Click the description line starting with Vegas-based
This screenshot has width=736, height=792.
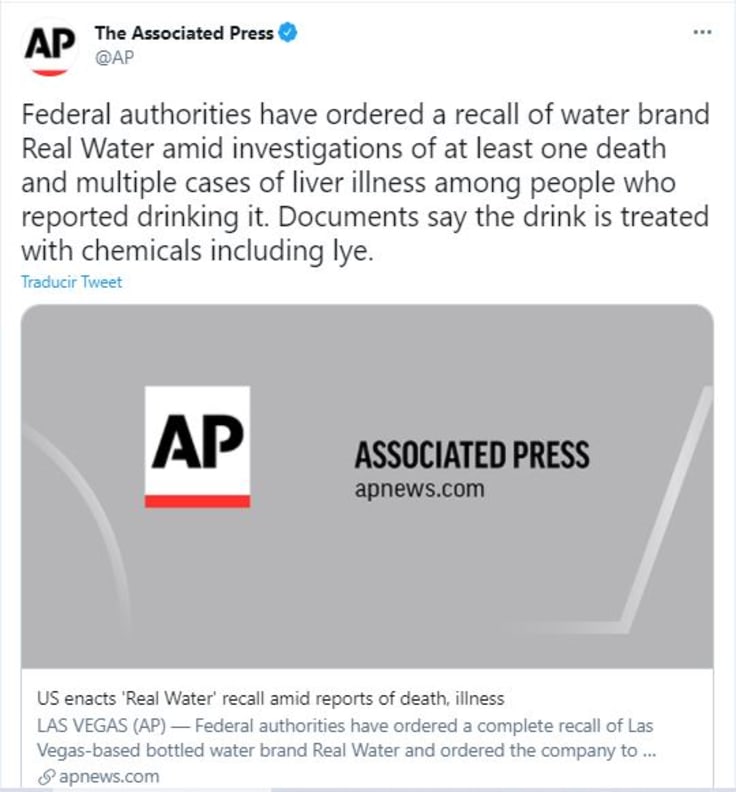345,750
